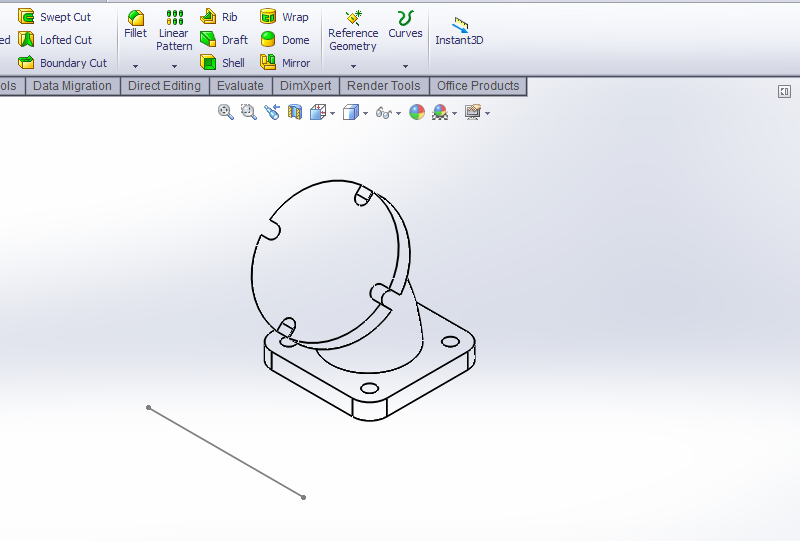The image size is (800, 541).
Task: Open Hide/Show Items dropdown arrow
Action: click(x=398, y=113)
